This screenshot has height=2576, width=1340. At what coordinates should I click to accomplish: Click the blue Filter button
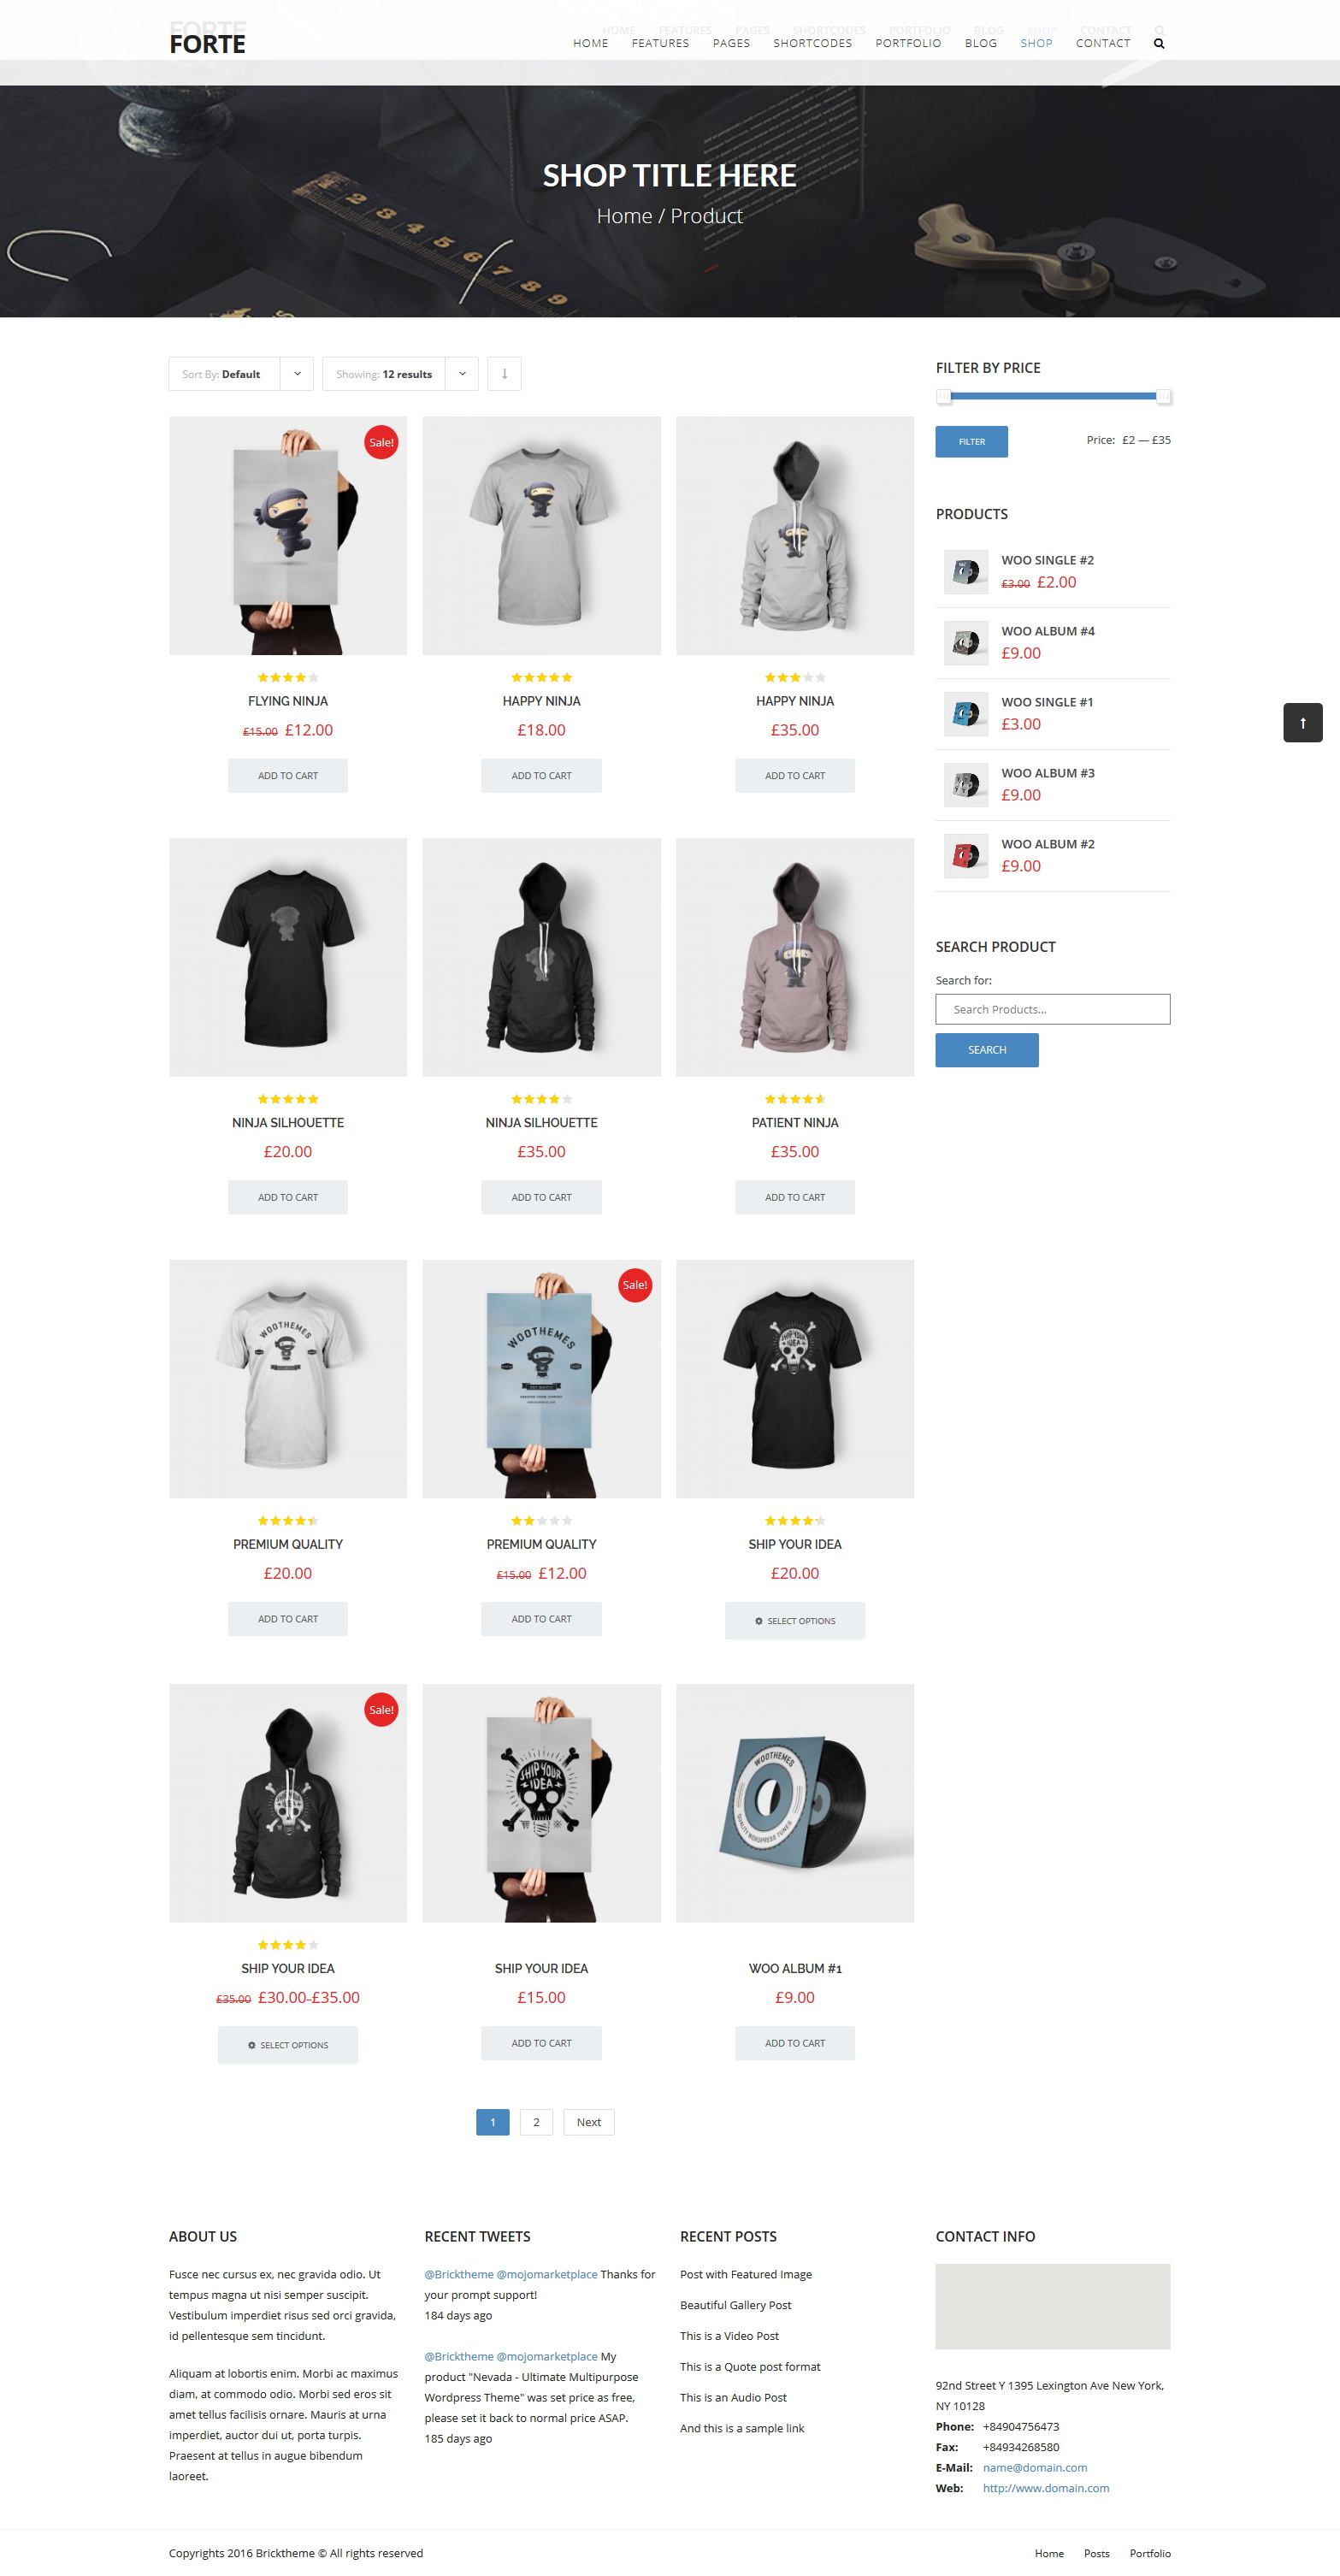tap(971, 442)
